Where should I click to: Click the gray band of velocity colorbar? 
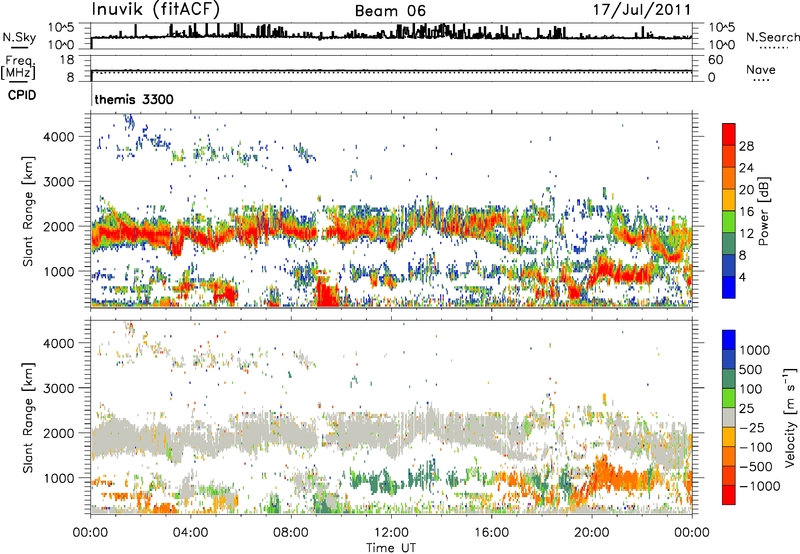(729, 417)
